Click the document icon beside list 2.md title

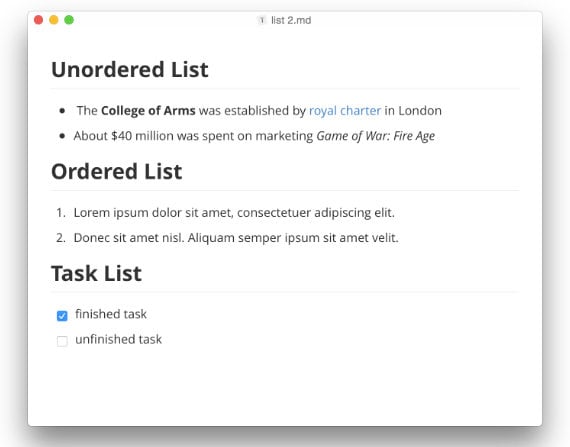coord(262,20)
